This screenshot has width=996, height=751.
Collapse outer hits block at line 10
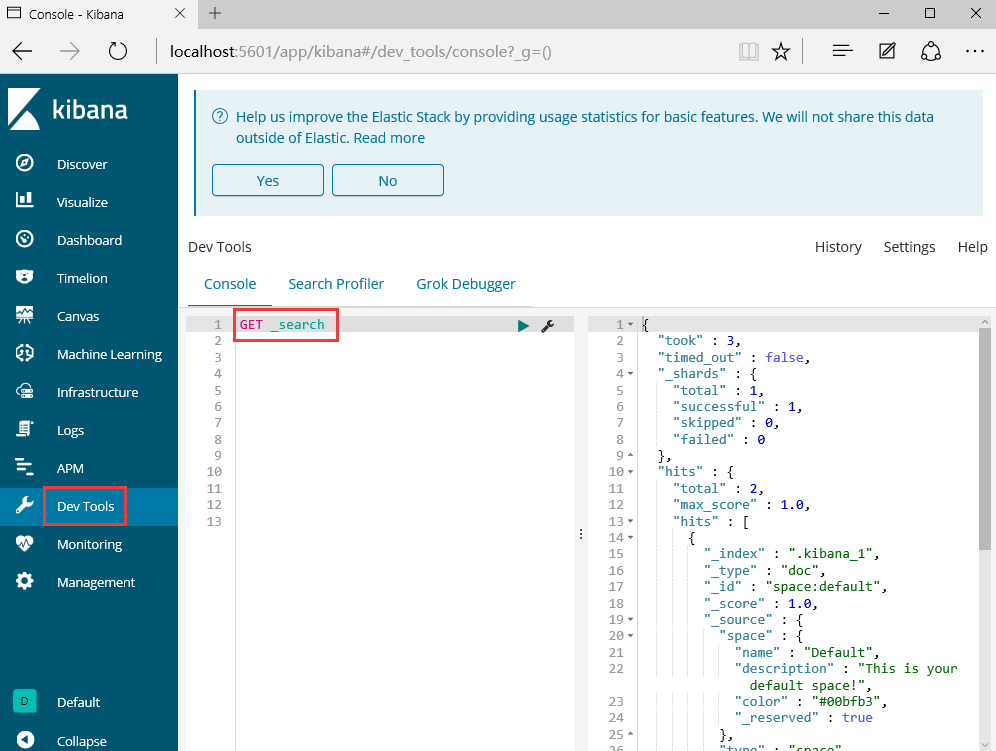(631, 472)
